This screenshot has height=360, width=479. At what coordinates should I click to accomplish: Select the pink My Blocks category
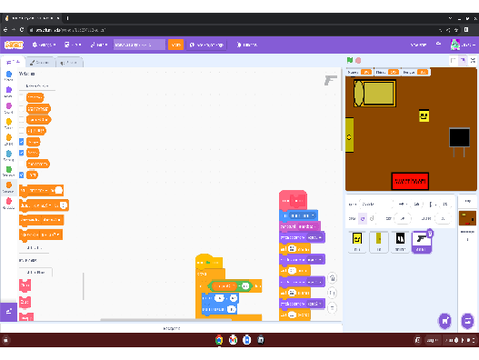pos(9,203)
